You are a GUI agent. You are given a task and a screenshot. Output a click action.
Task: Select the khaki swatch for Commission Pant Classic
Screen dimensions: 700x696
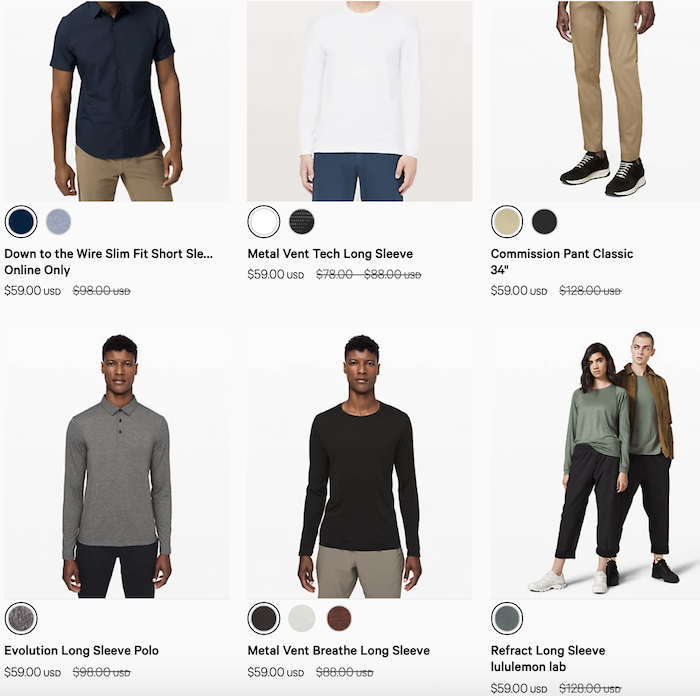(x=507, y=221)
